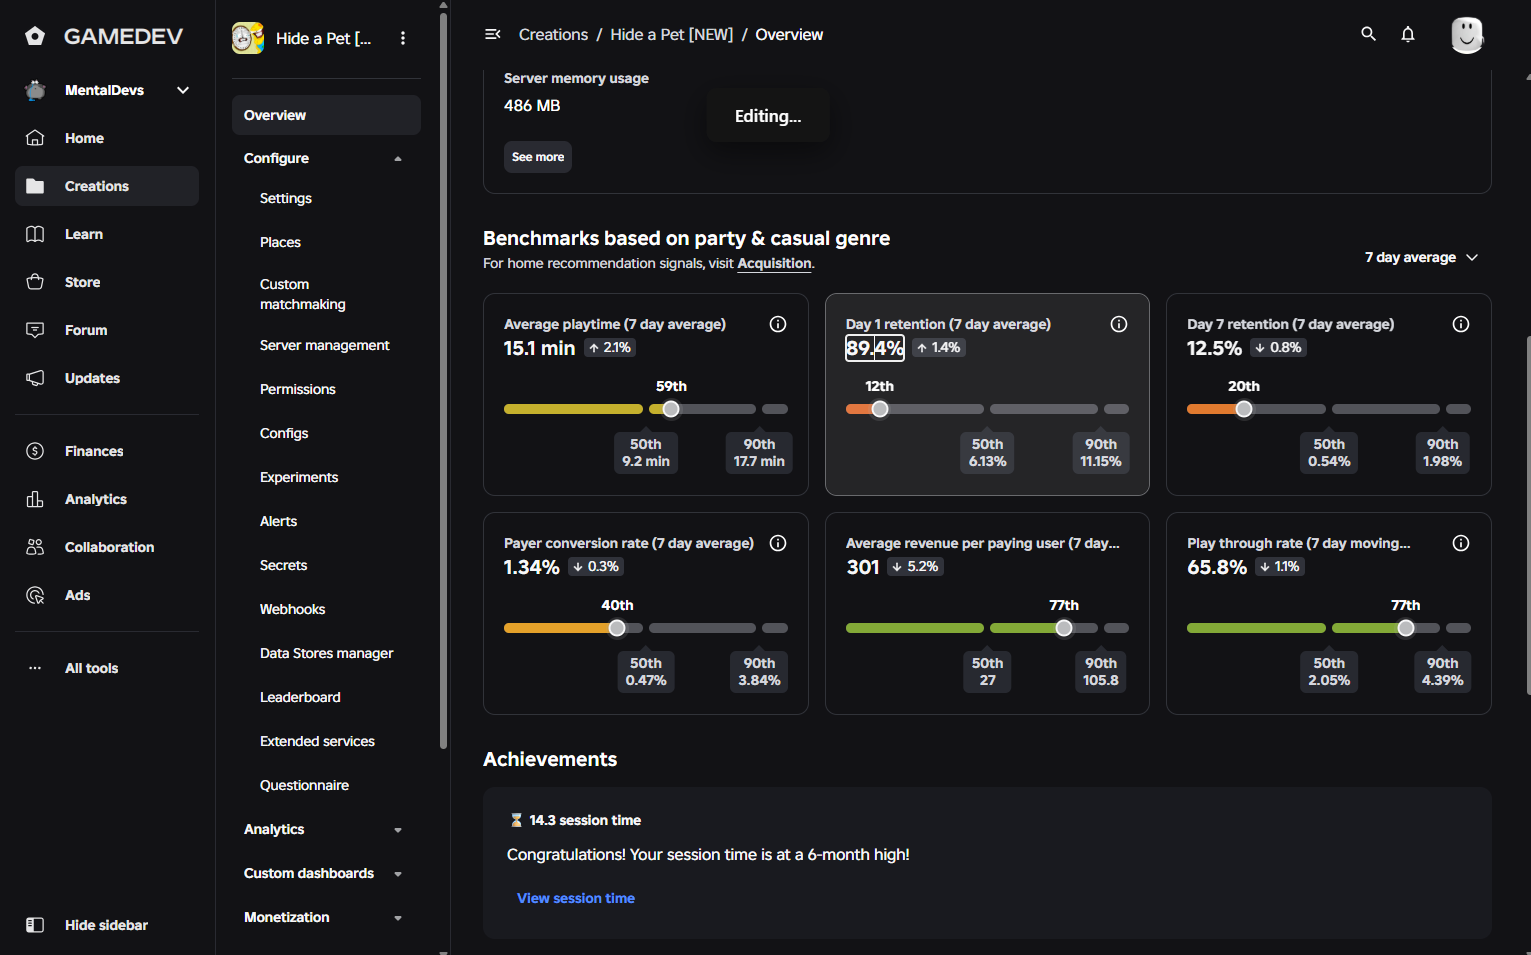Open Updates megaphone item

coord(107,378)
